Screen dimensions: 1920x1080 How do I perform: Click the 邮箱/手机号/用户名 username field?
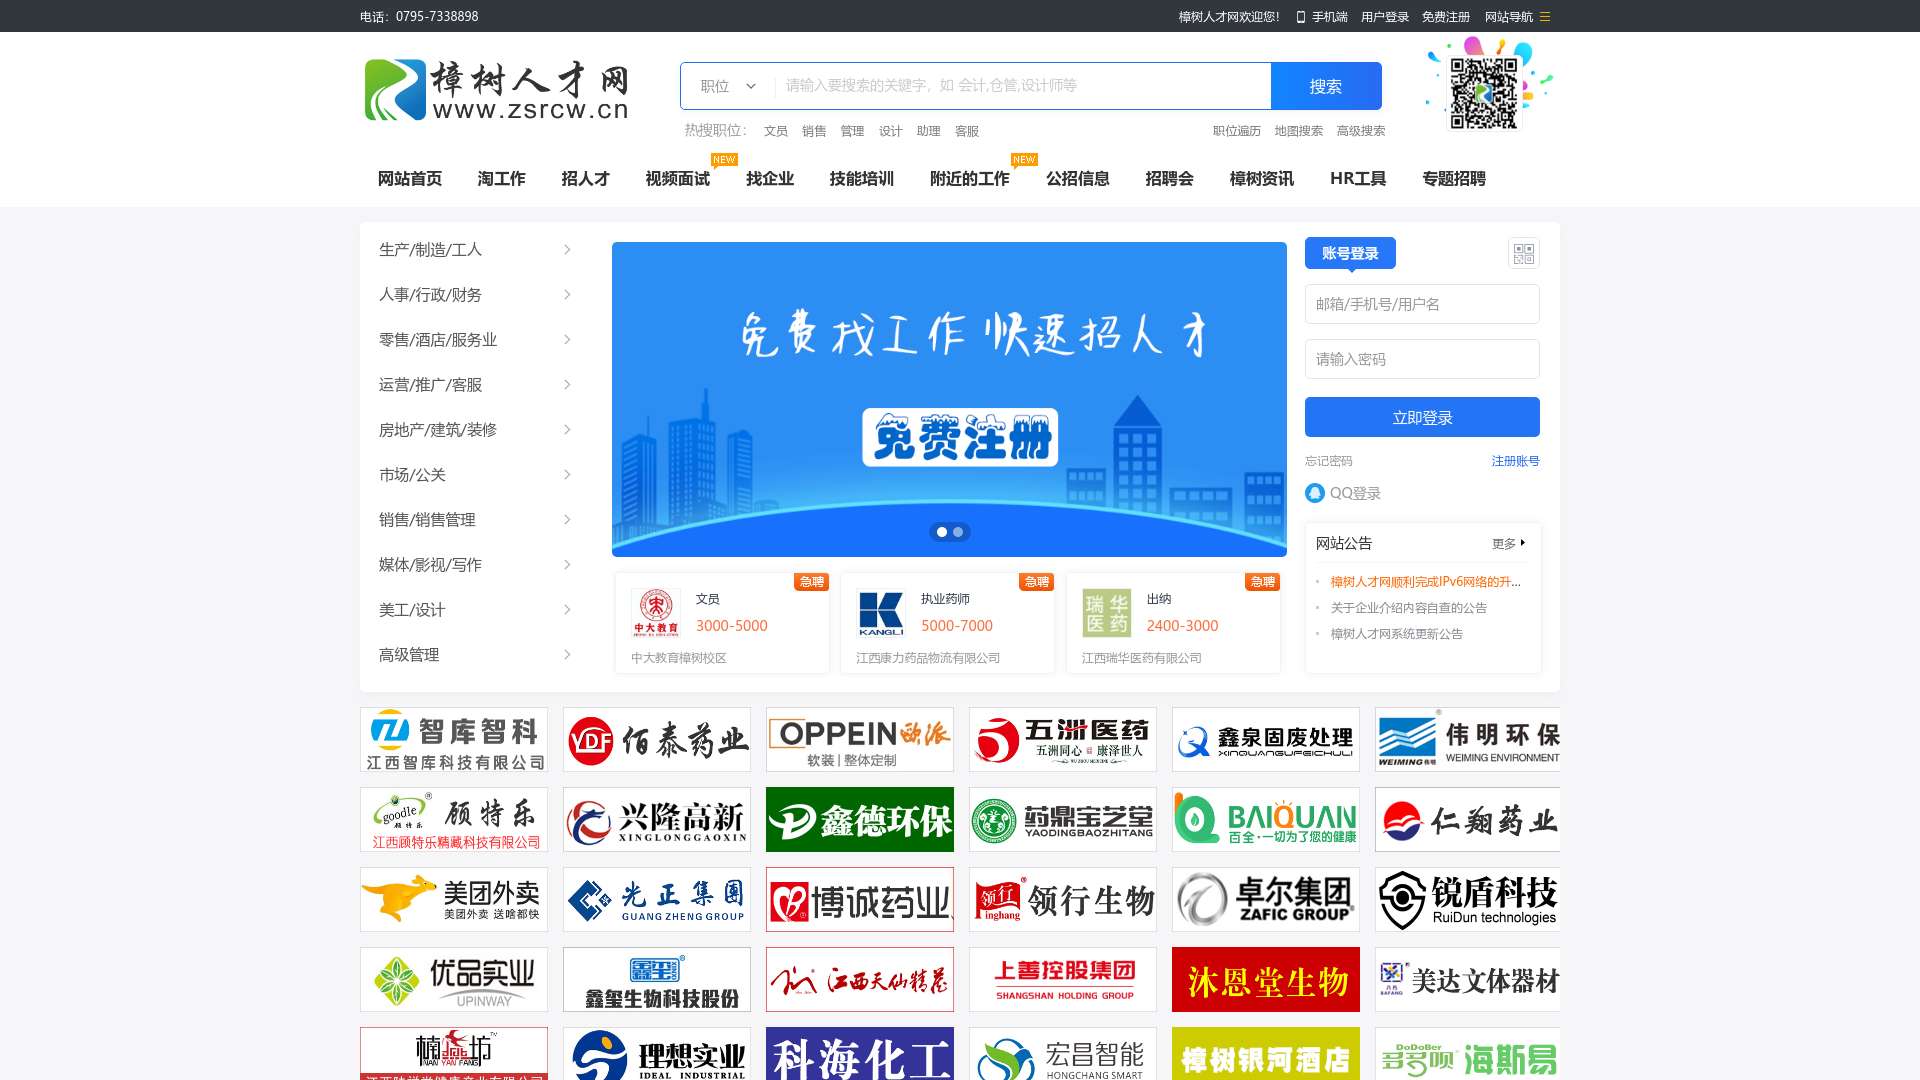click(1422, 304)
